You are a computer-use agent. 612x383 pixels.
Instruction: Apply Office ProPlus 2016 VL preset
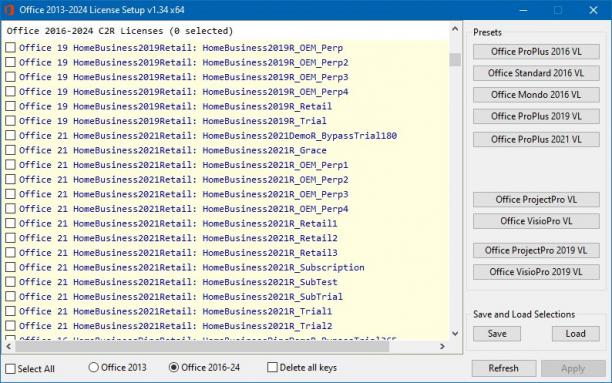[x=536, y=52]
